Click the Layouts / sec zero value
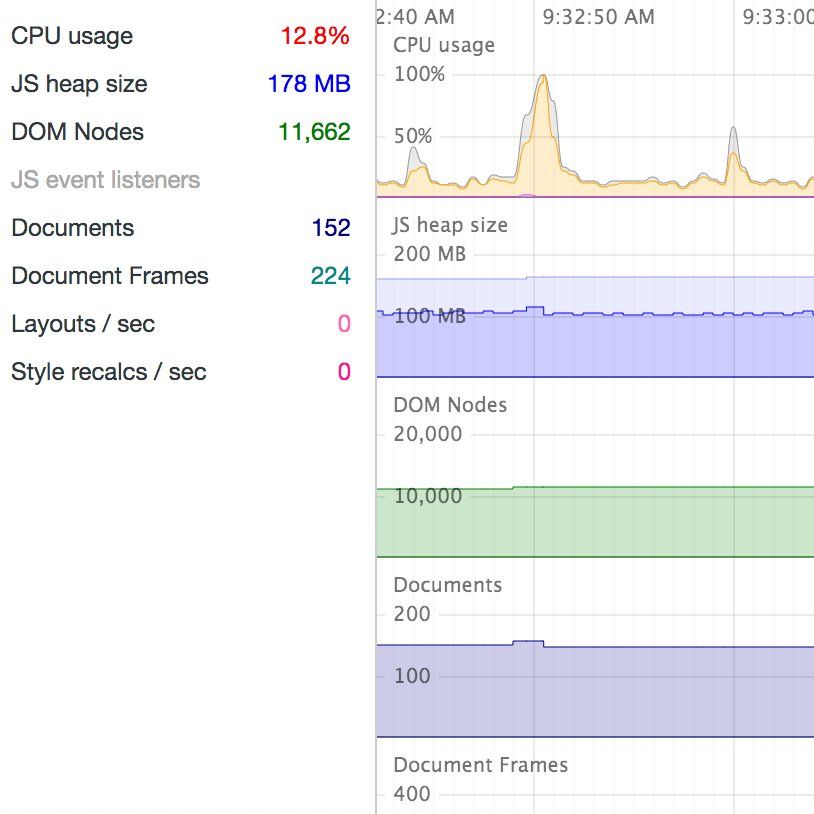 click(344, 324)
